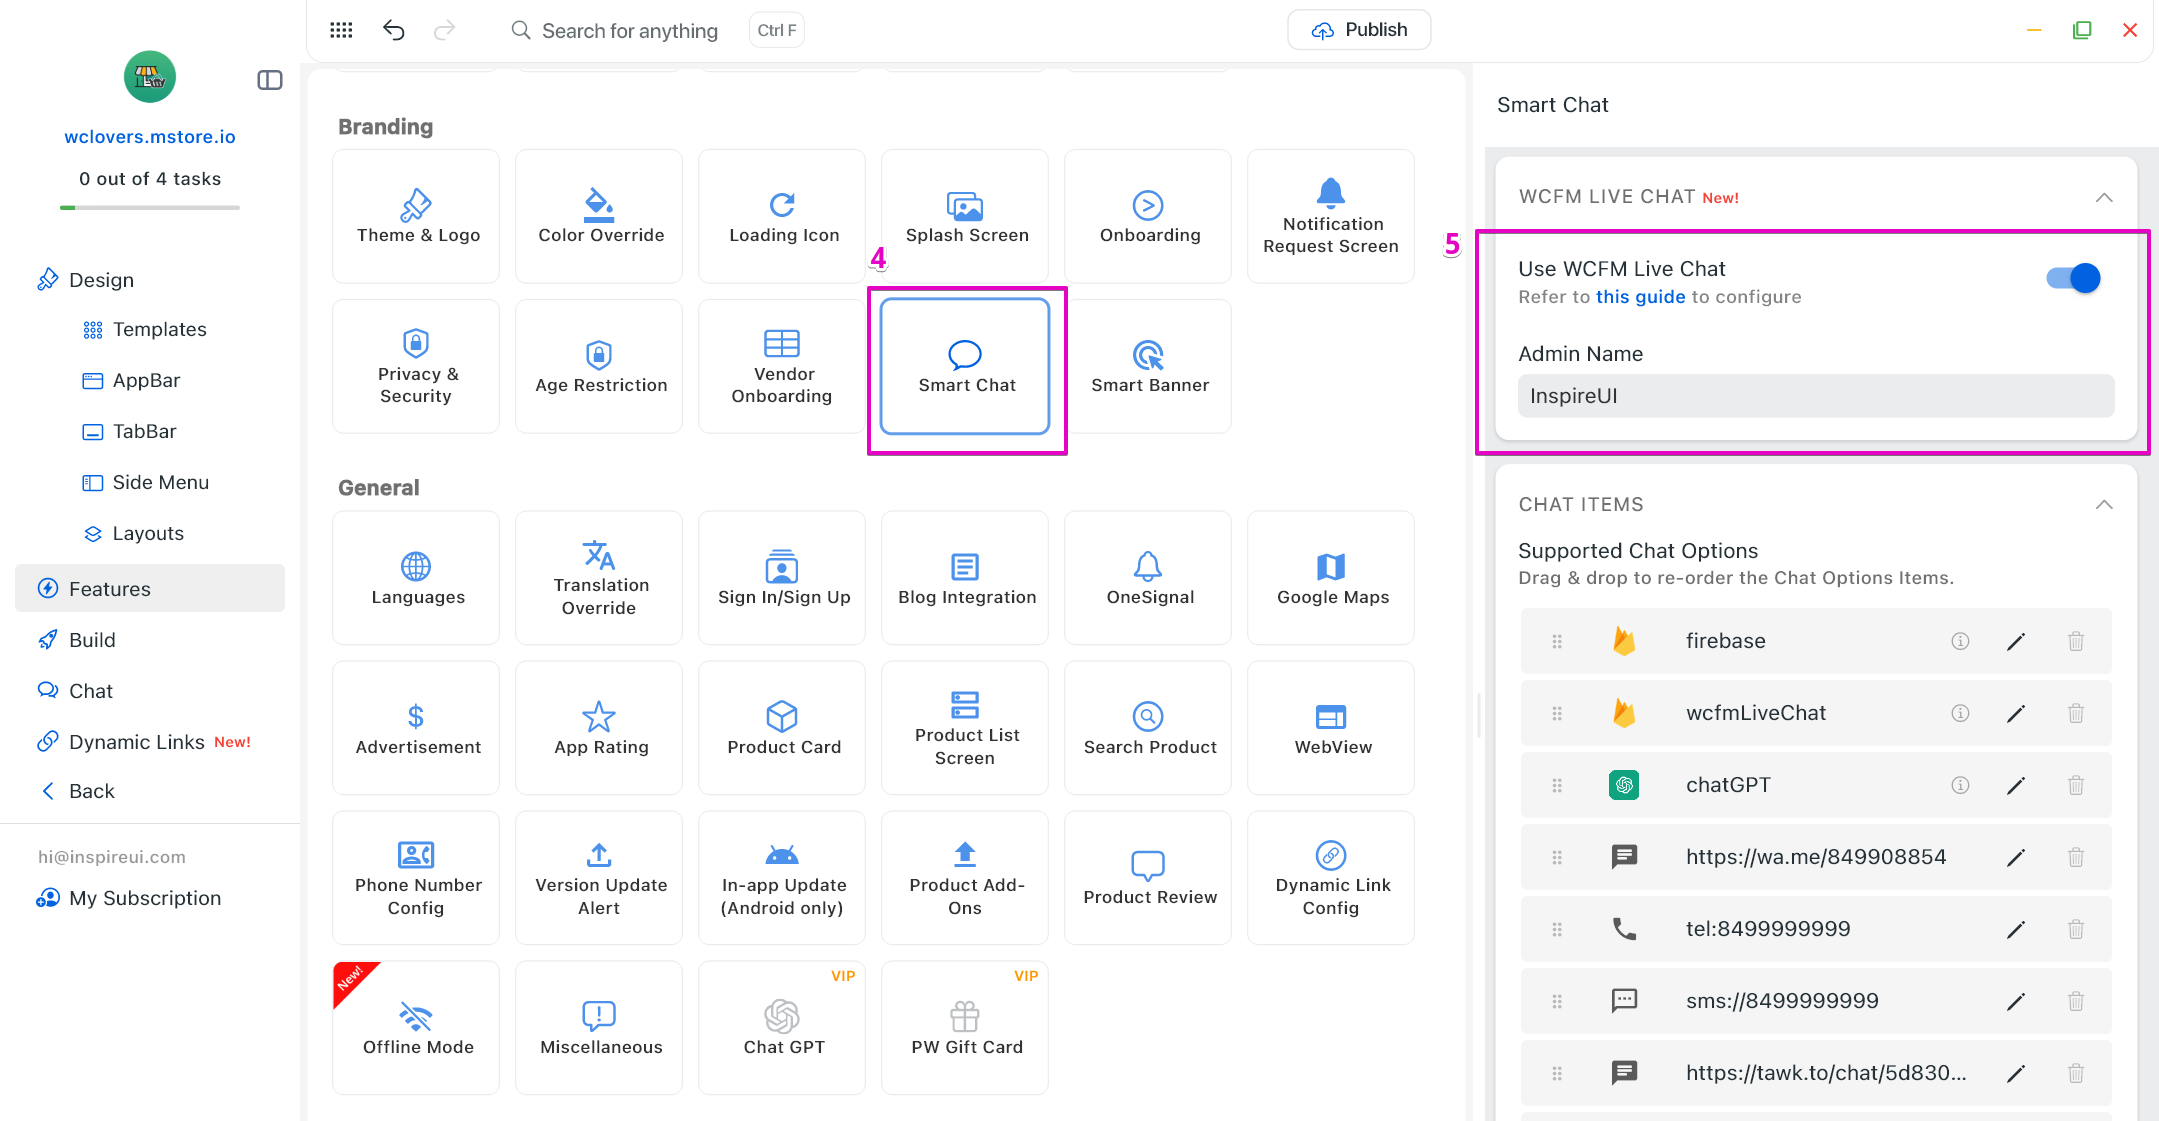Toggle Use WCFM Live Chat switch

pyautogui.click(x=2073, y=278)
